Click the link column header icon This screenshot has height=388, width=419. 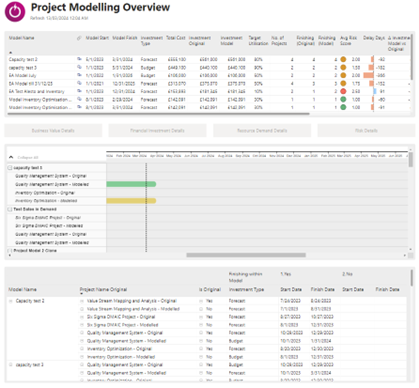pyautogui.click(x=79, y=38)
